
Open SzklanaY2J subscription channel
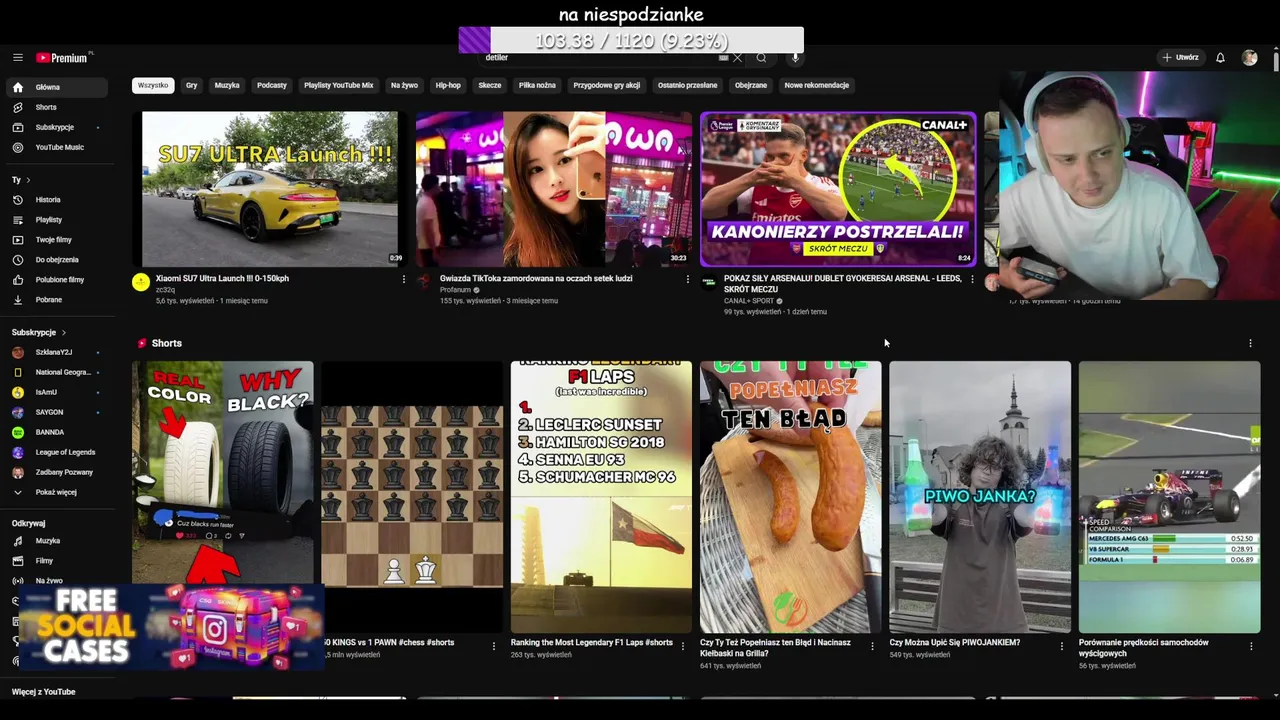pos(56,352)
